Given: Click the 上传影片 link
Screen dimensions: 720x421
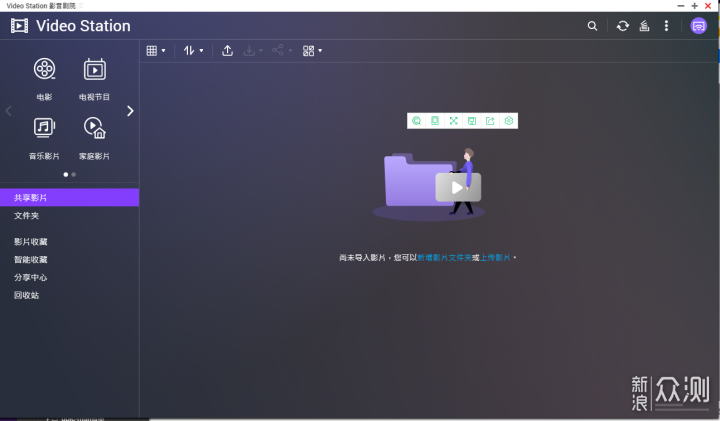Looking at the screenshot, I should [x=495, y=258].
